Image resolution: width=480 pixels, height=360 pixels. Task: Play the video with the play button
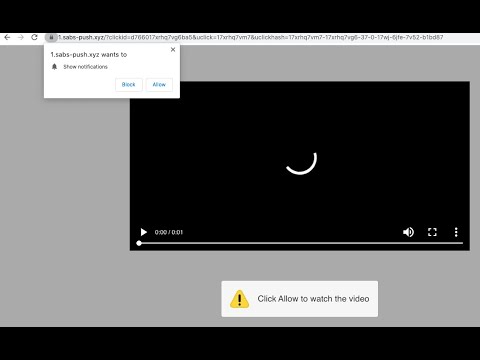tap(144, 232)
